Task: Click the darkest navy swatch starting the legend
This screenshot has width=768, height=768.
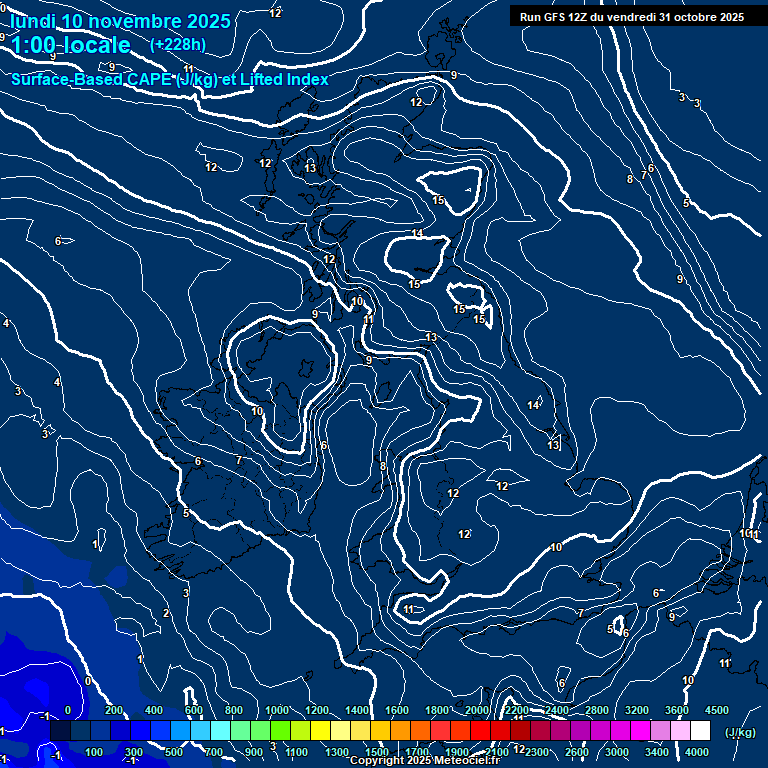Action: (x=60, y=730)
